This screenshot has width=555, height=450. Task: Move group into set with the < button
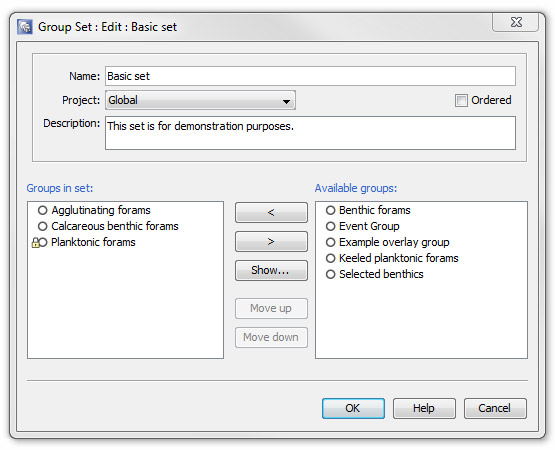pos(271,212)
